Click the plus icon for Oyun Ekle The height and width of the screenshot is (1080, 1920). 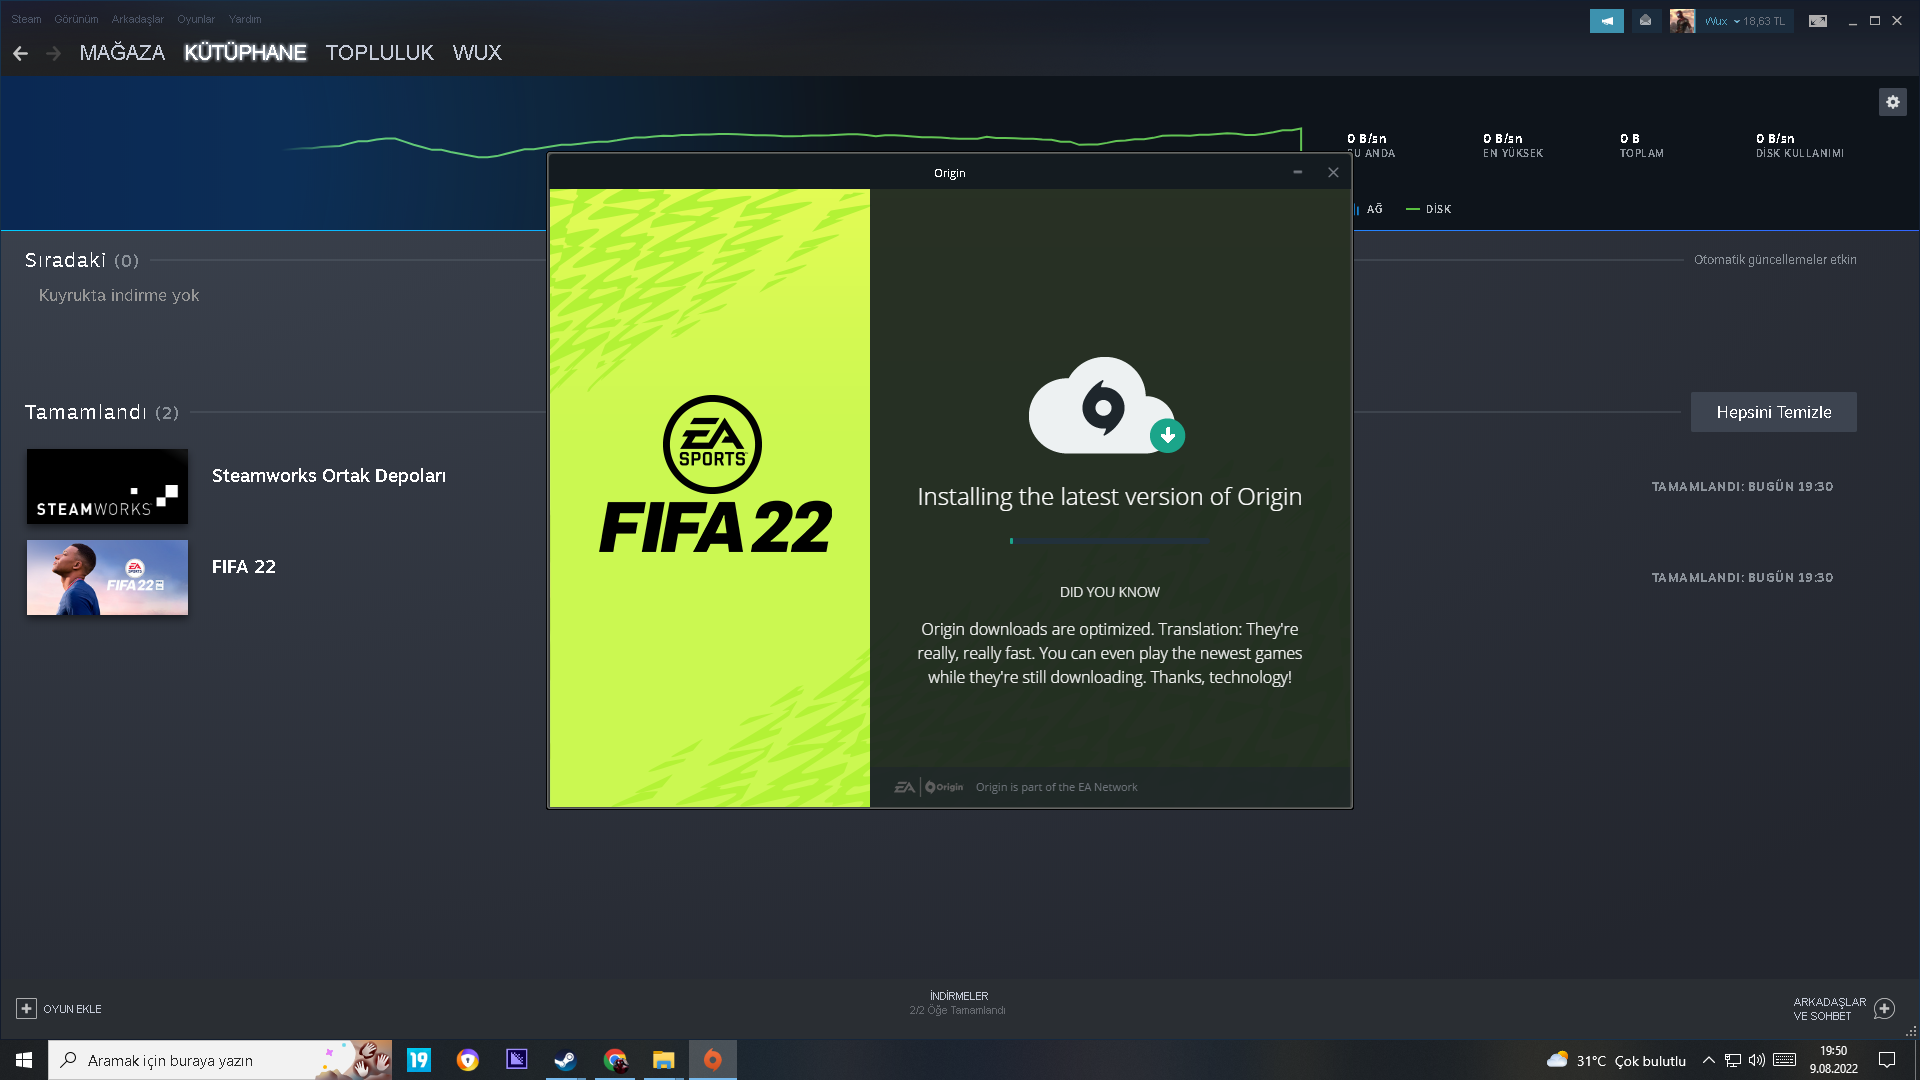point(26,1009)
